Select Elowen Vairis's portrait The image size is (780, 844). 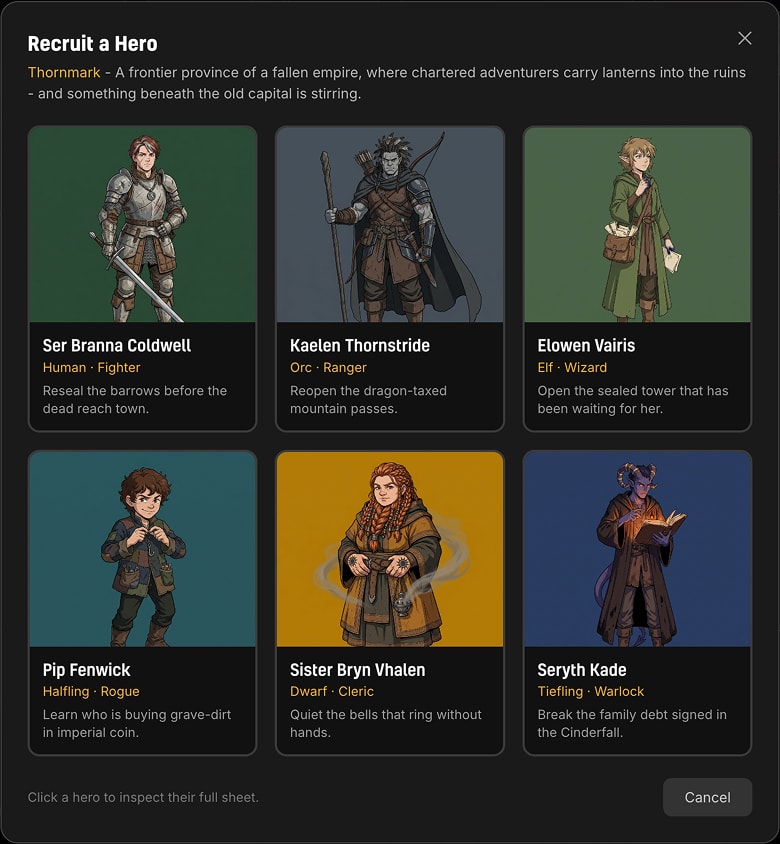[637, 224]
